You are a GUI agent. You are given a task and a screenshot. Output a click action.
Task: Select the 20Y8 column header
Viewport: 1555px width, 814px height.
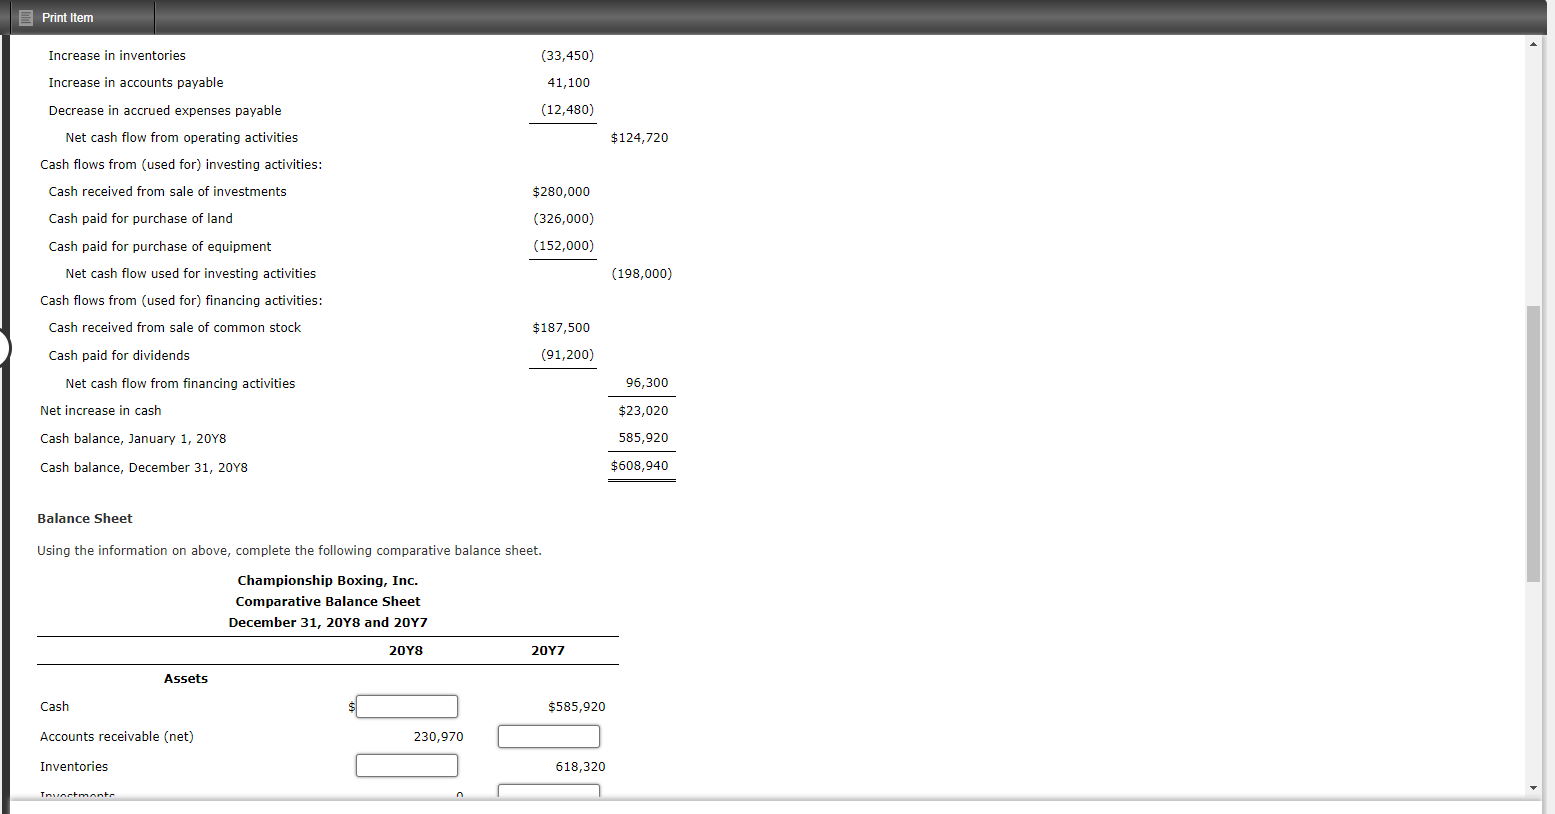pyautogui.click(x=406, y=651)
